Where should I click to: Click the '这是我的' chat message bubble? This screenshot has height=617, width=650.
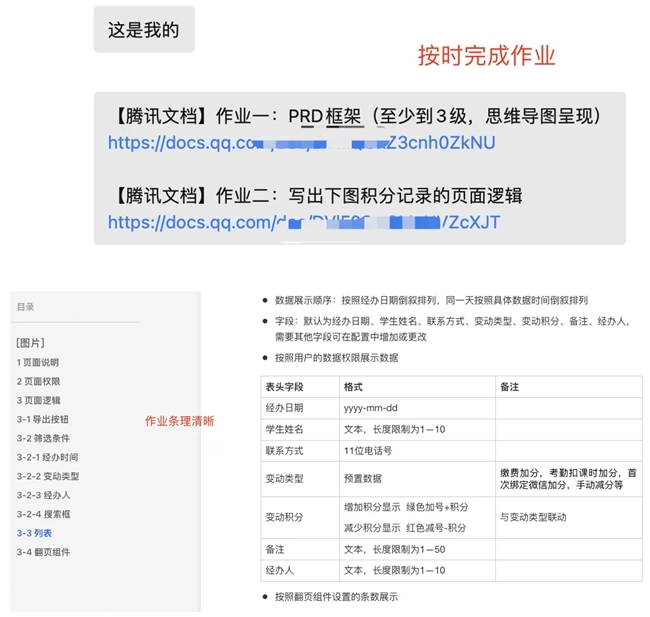click(x=144, y=29)
